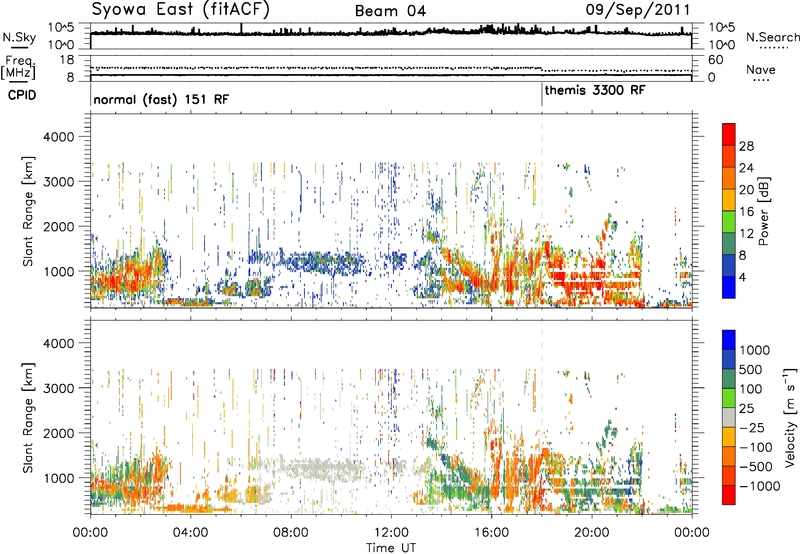Image resolution: width=800 pixels, height=554 pixels.
Task: Click the '4000' tick on power panel
Action: [x=58, y=137]
